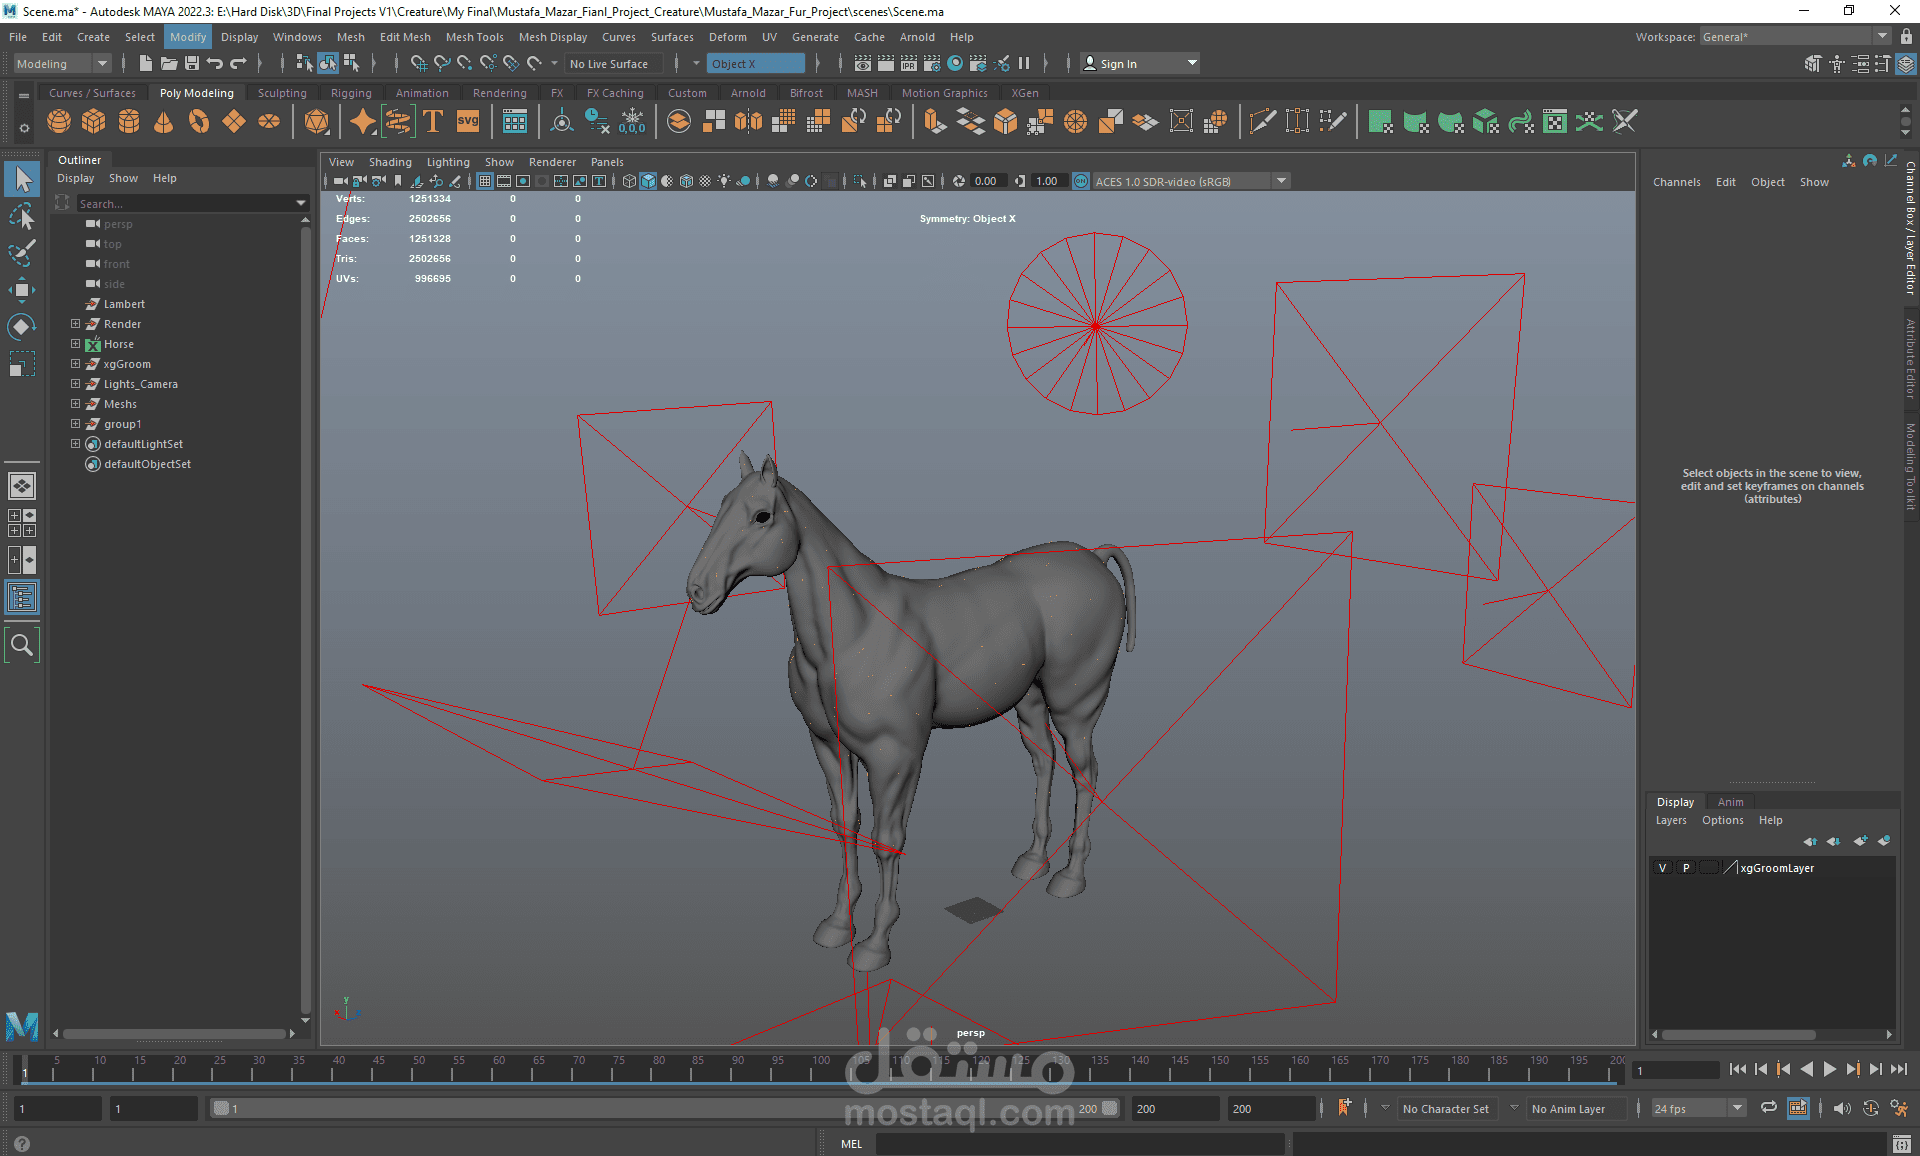Toggle the timeline loop playback button

point(1768,1108)
